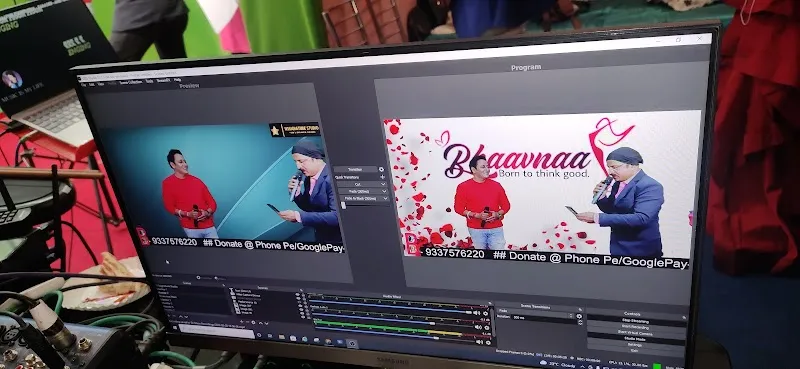Open settings gear of first audio channel
Viewport: 800px width, 369px height.
click(485, 313)
